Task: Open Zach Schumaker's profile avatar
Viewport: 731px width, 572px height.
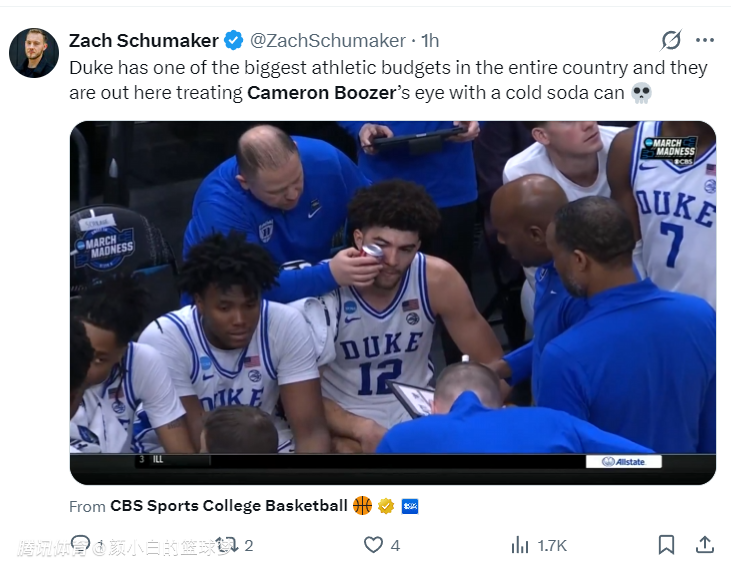Action: 34,53
